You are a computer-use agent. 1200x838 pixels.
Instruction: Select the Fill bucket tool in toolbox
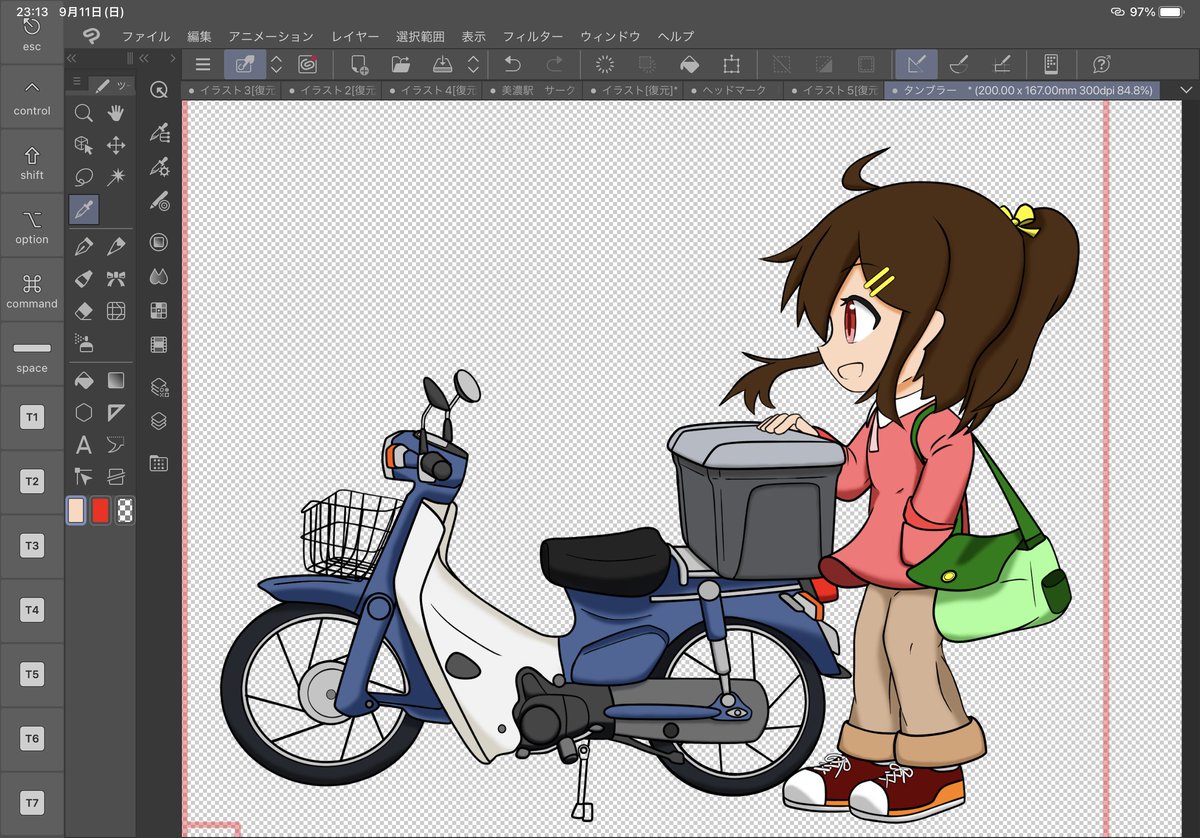(84, 380)
